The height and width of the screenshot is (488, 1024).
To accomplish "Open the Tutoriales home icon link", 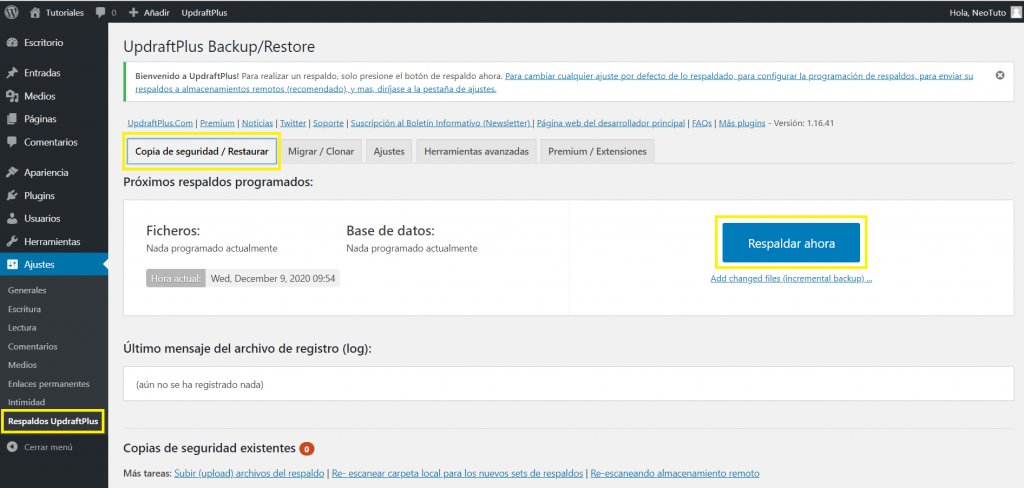I will point(35,12).
